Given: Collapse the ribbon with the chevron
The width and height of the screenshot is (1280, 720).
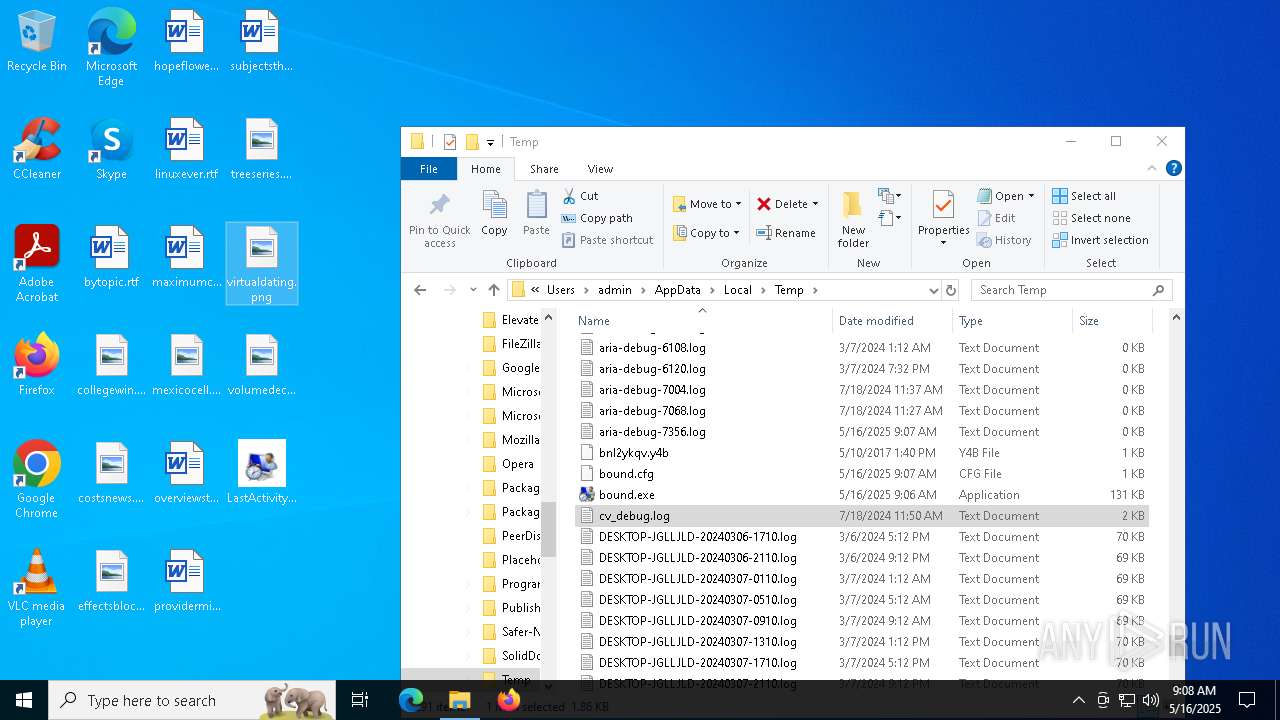Looking at the screenshot, I should [1152, 168].
